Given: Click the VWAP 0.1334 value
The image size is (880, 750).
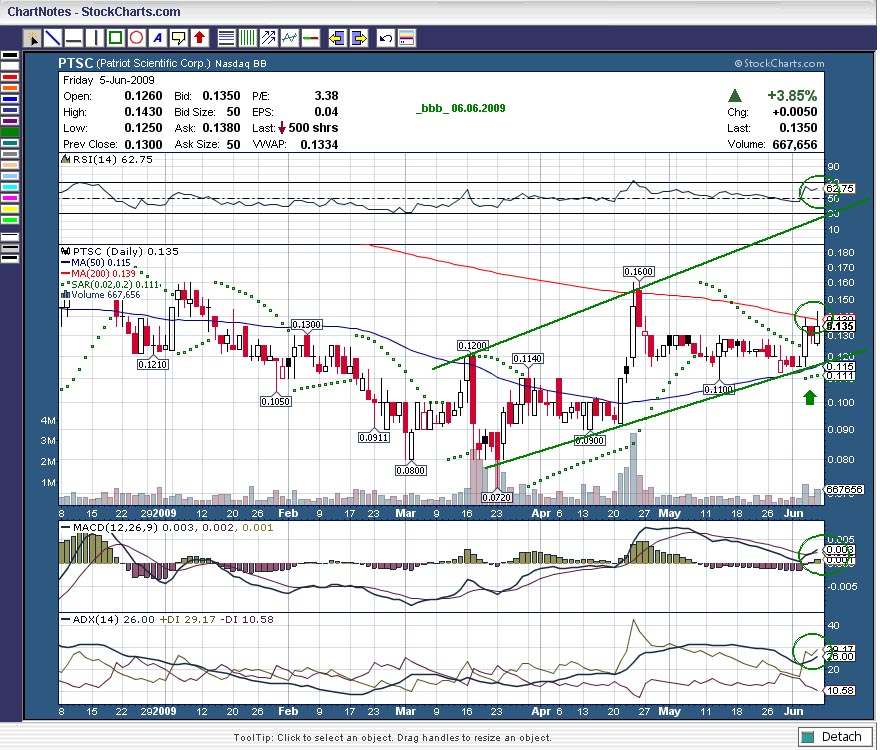Looking at the screenshot, I should pos(319,144).
